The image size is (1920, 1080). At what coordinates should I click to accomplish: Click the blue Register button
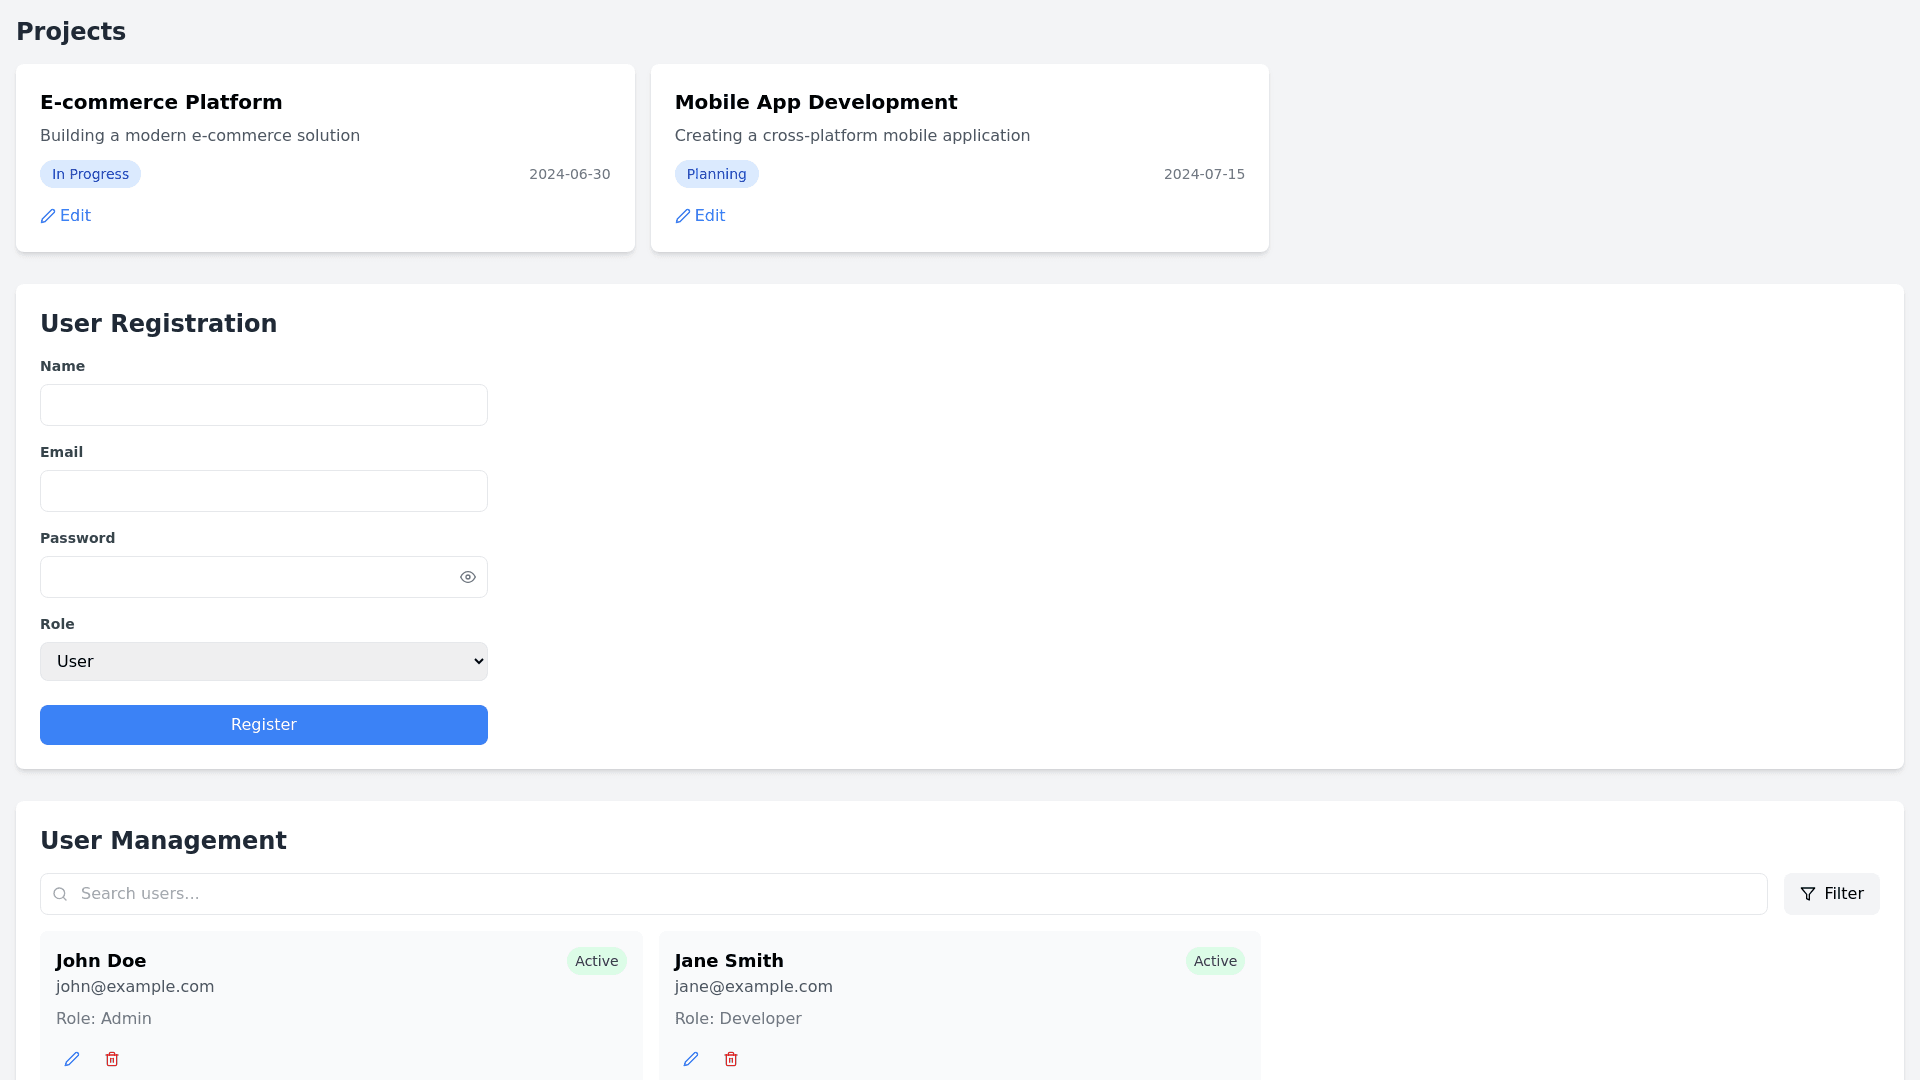coord(264,725)
